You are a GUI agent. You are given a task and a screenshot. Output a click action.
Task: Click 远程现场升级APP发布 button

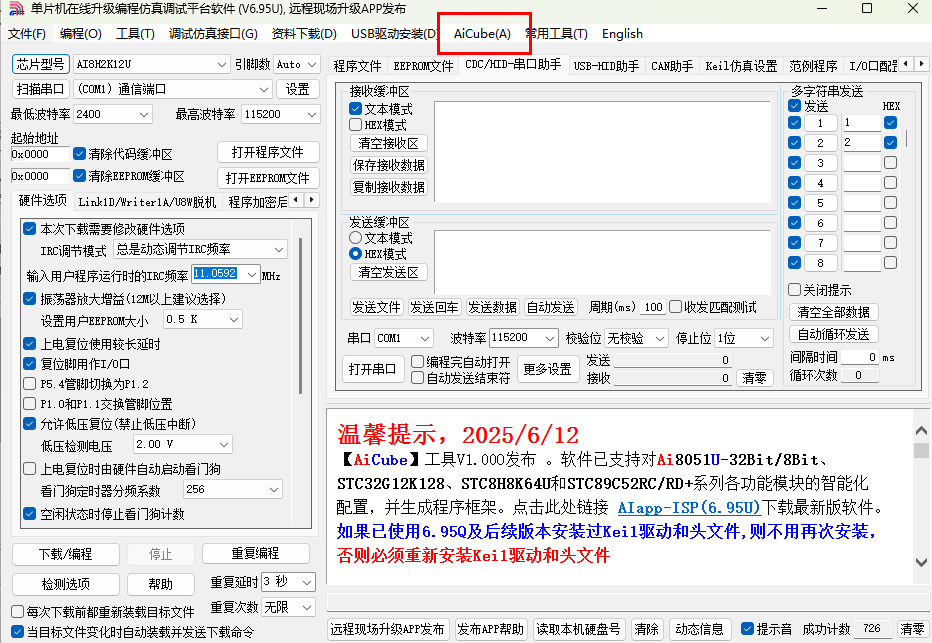388,629
